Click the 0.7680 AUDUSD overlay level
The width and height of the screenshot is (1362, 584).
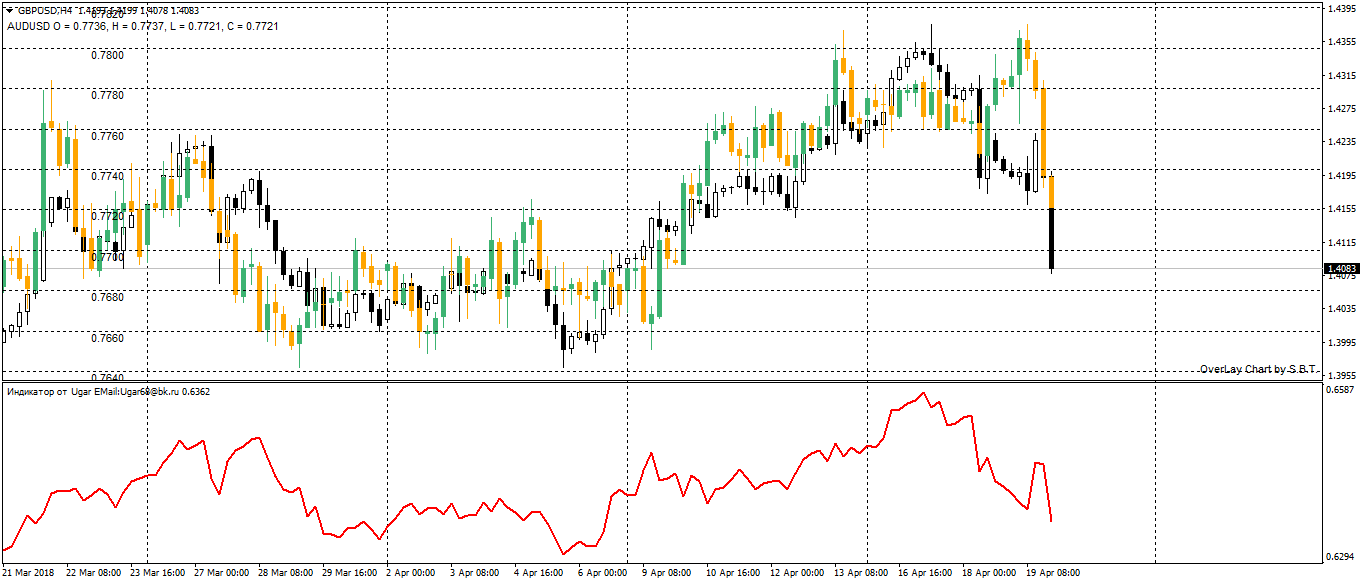pyautogui.click(x=109, y=297)
